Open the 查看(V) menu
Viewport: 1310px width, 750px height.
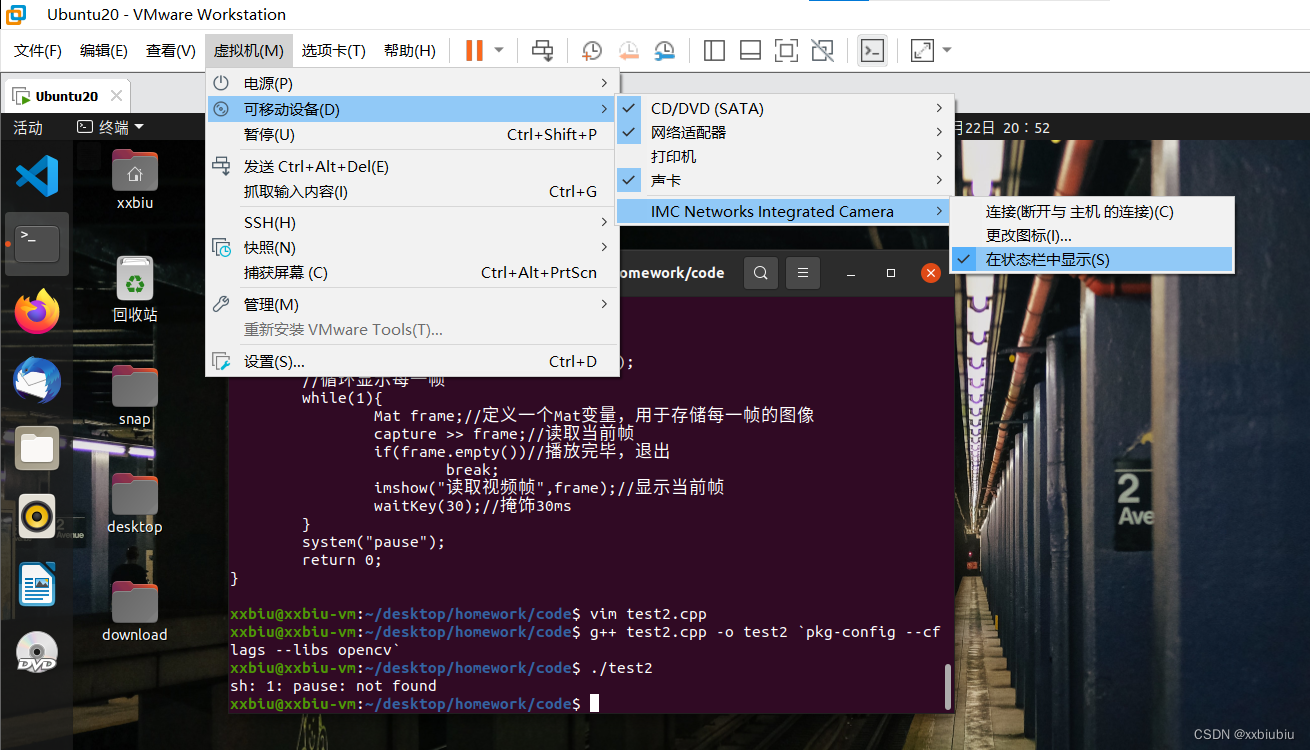[171, 50]
